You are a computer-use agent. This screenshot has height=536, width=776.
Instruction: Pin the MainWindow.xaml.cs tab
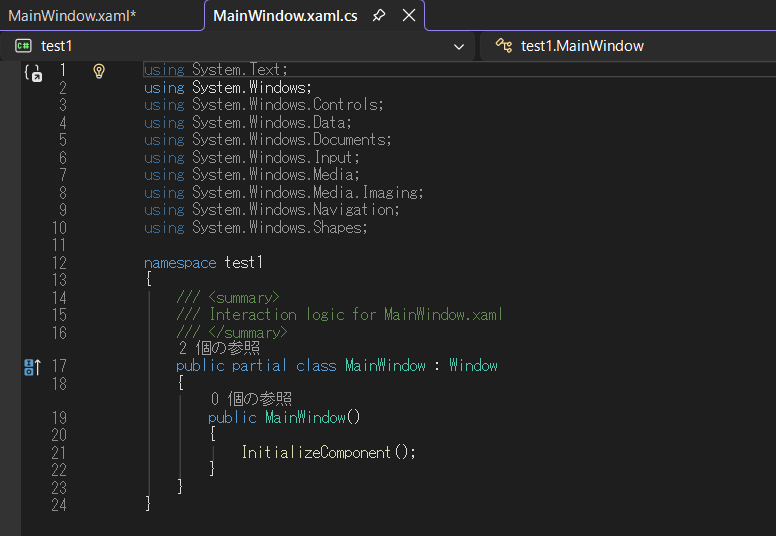(379, 16)
